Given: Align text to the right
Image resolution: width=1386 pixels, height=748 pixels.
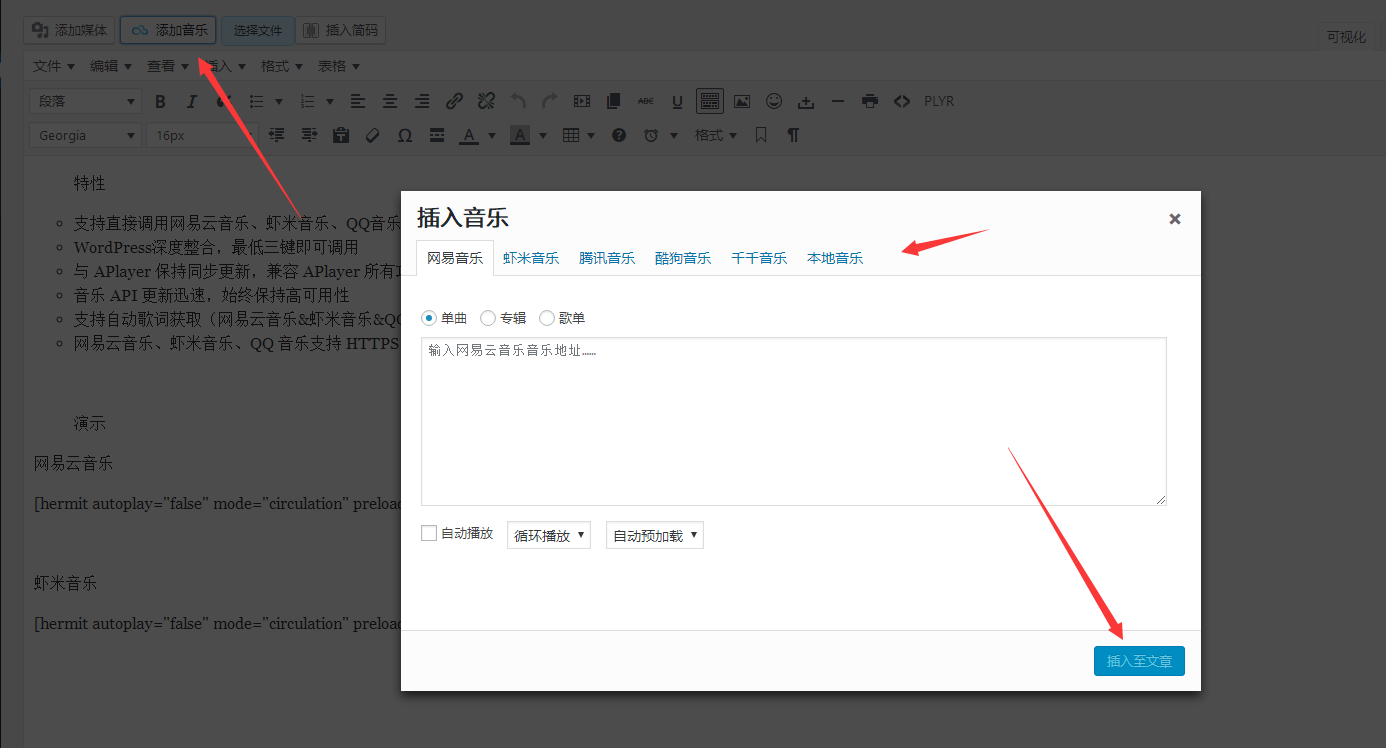Looking at the screenshot, I should click(x=422, y=101).
